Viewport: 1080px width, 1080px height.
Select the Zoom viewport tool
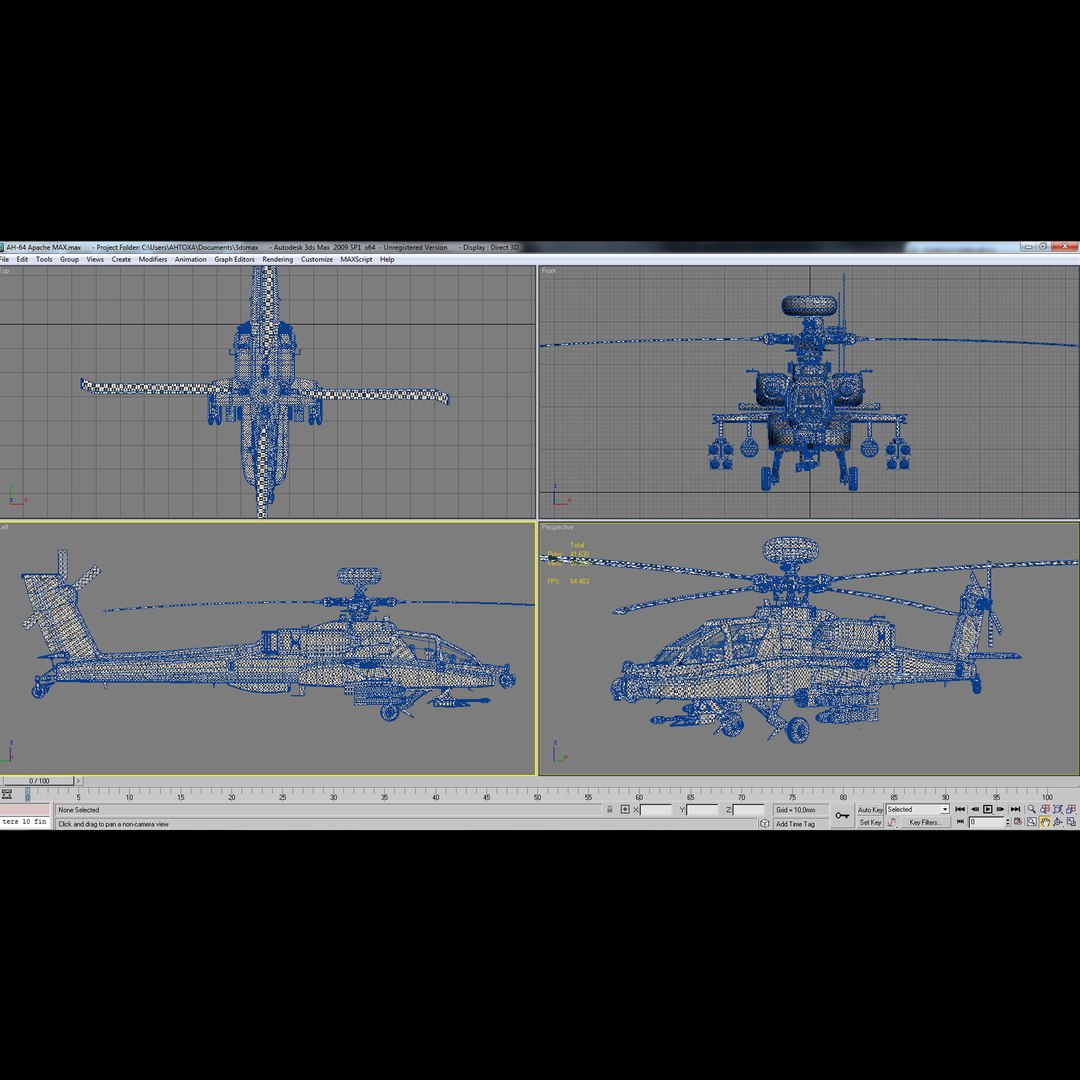(1032, 809)
